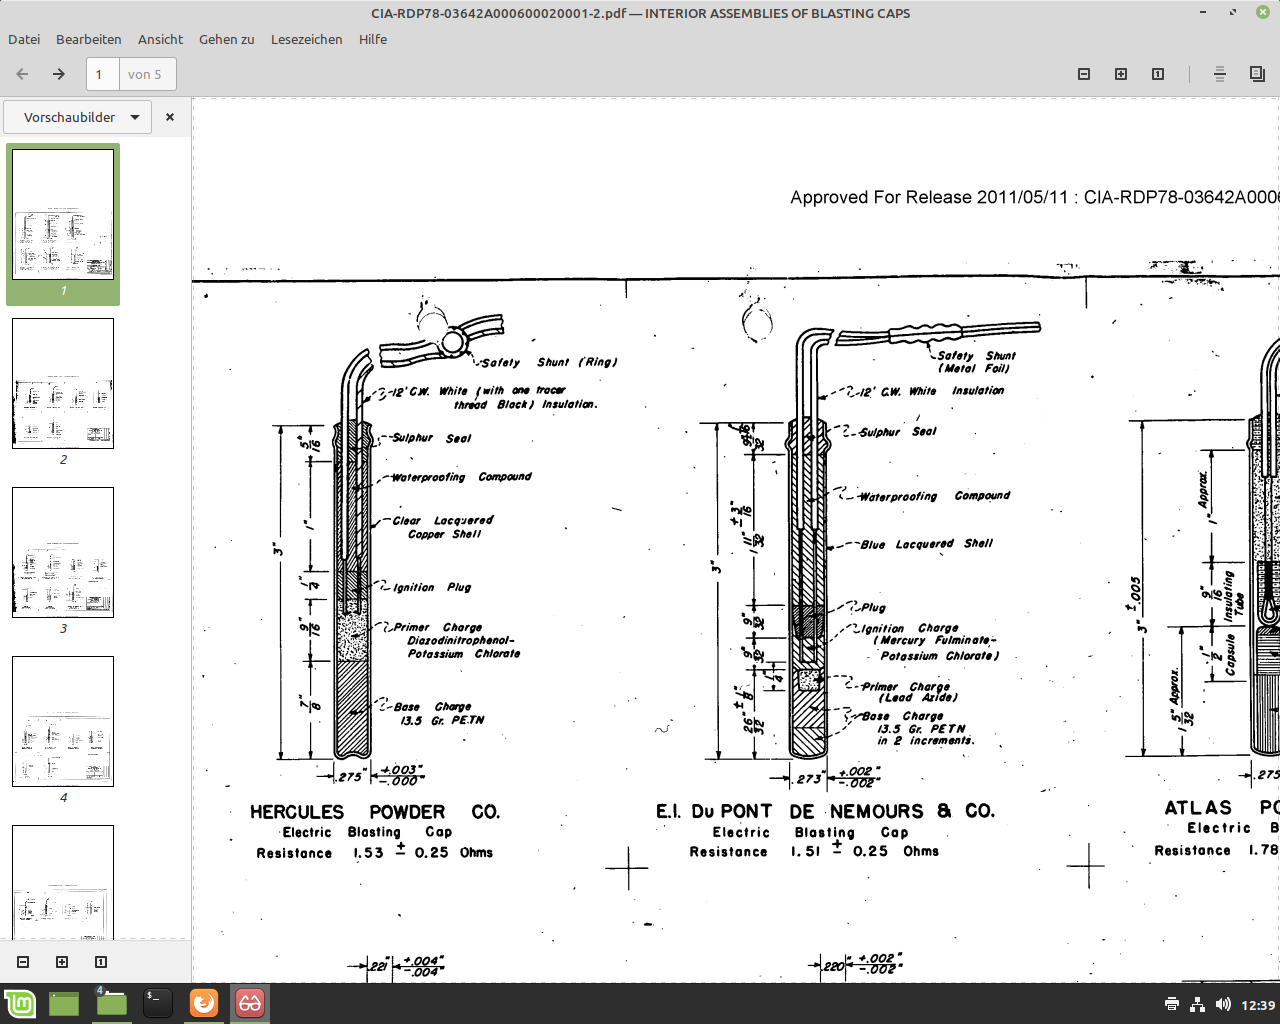Zoom in using top toolbar icon
1280x1024 pixels.
[1121, 74]
